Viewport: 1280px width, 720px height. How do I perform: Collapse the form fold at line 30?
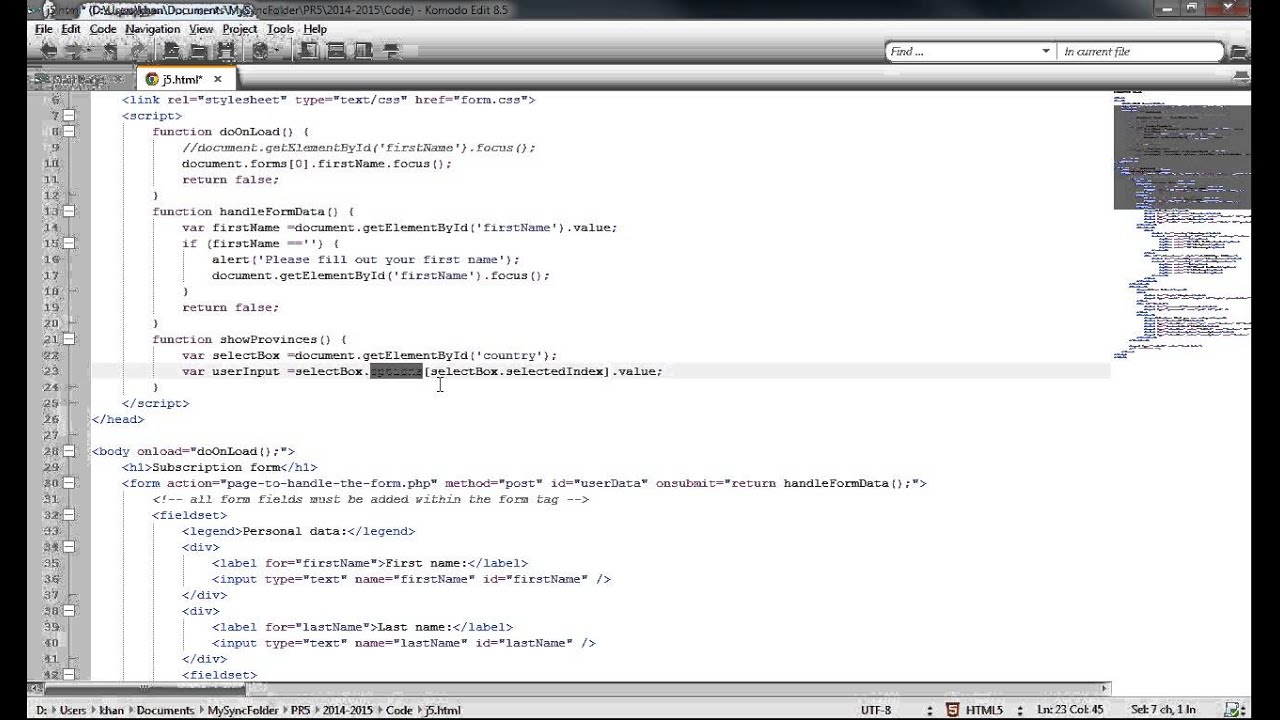pos(69,484)
